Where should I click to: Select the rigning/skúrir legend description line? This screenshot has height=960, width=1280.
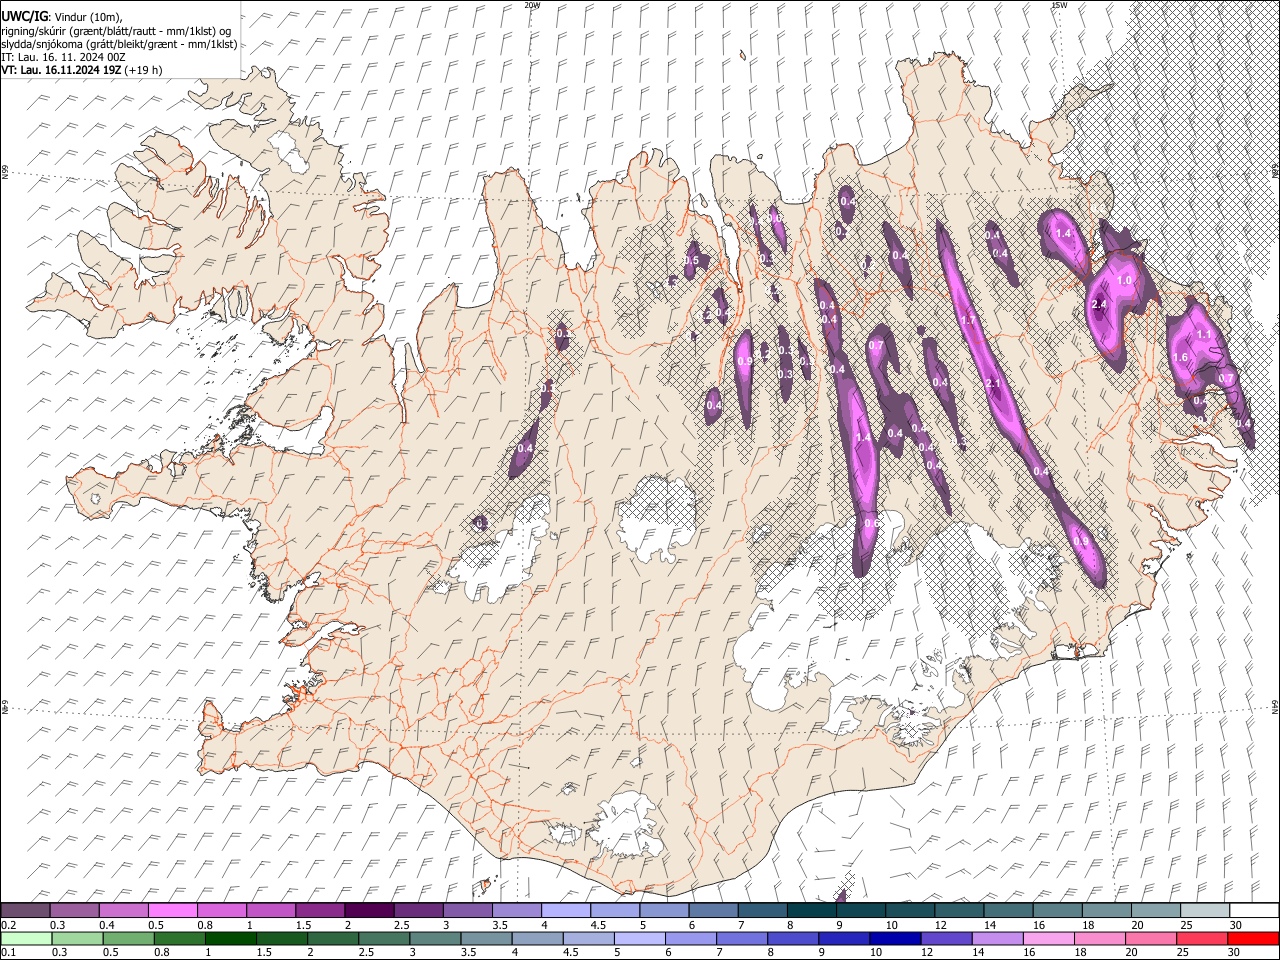coord(116,31)
